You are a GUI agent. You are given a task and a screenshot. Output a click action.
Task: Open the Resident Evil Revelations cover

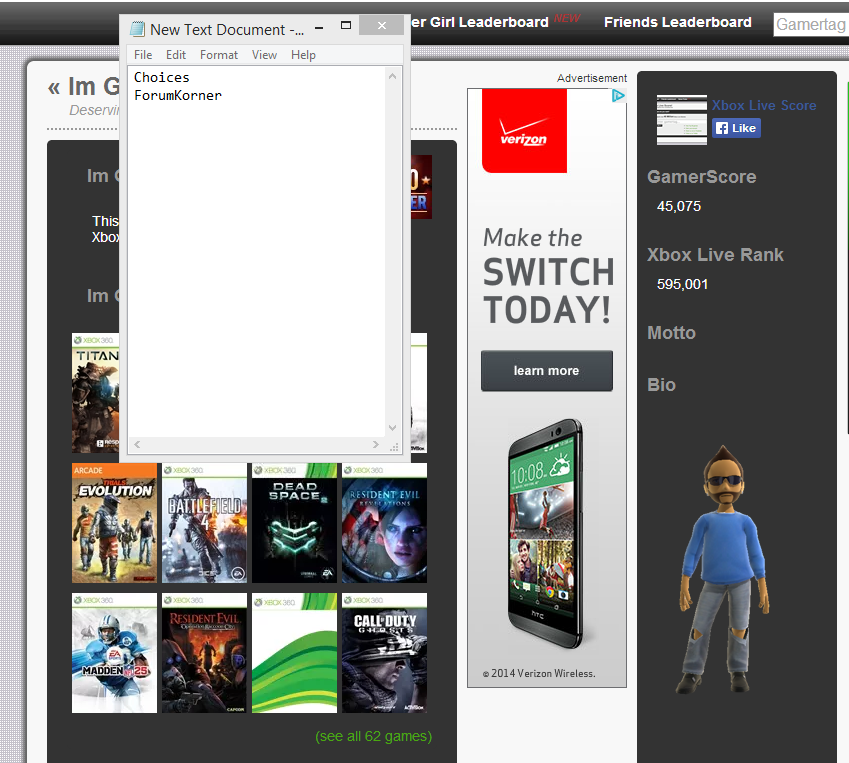384,523
